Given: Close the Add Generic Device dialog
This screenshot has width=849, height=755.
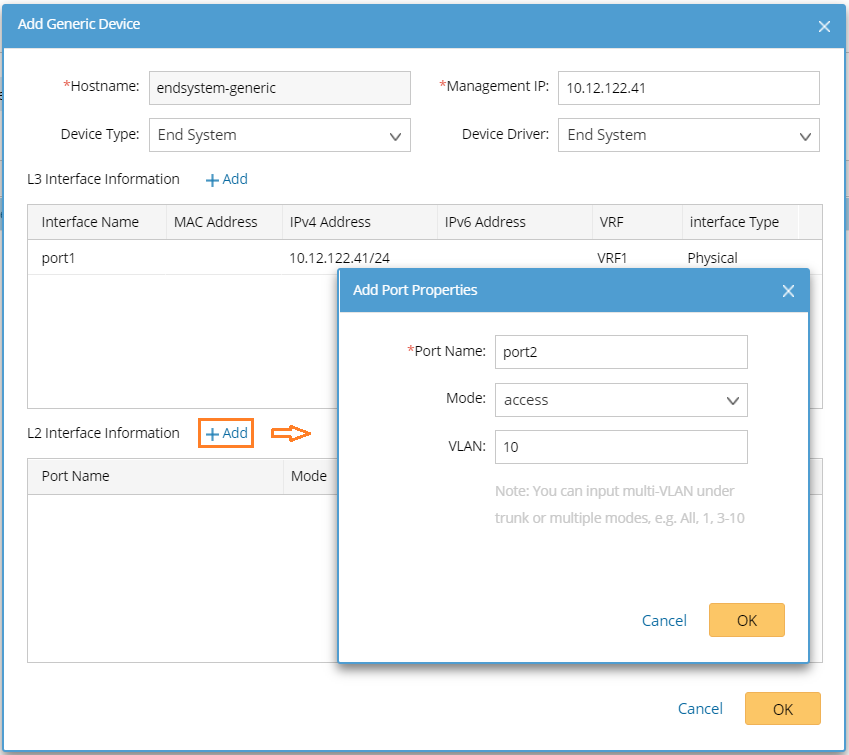Looking at the screenshot, I should pos(824,27).
